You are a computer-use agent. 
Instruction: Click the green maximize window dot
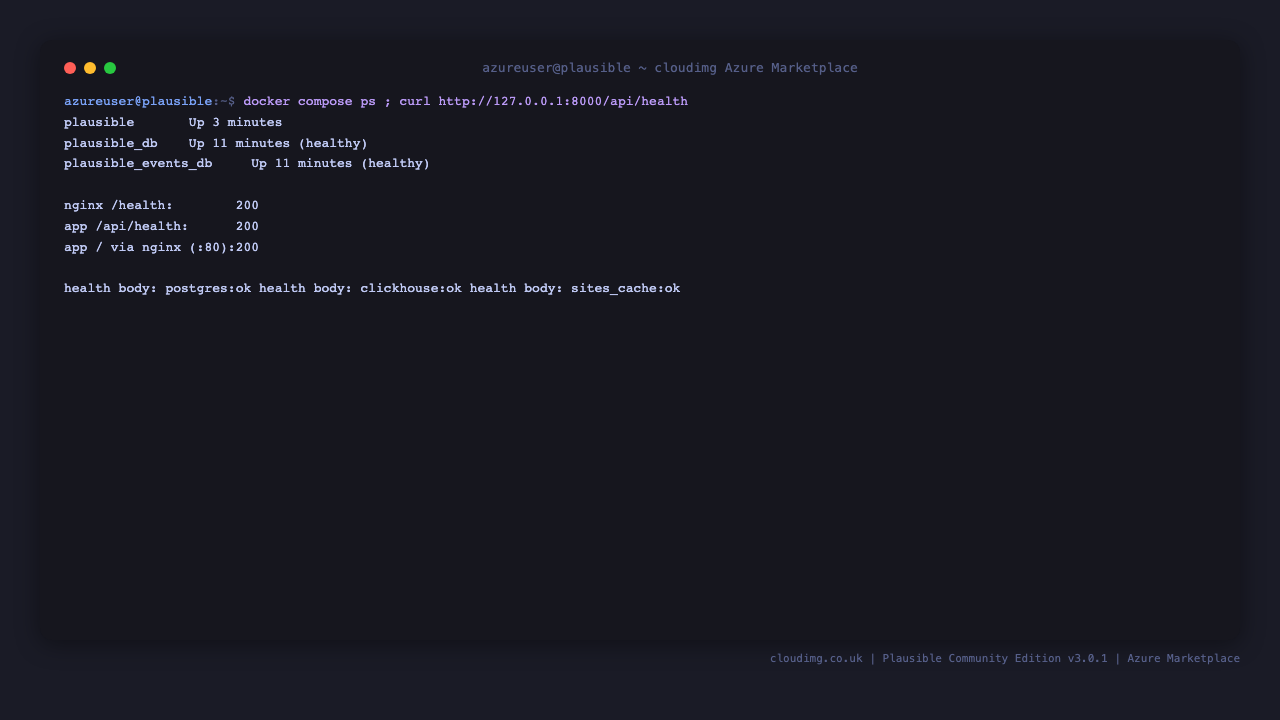pyautogui.click(x=110, y=68)
